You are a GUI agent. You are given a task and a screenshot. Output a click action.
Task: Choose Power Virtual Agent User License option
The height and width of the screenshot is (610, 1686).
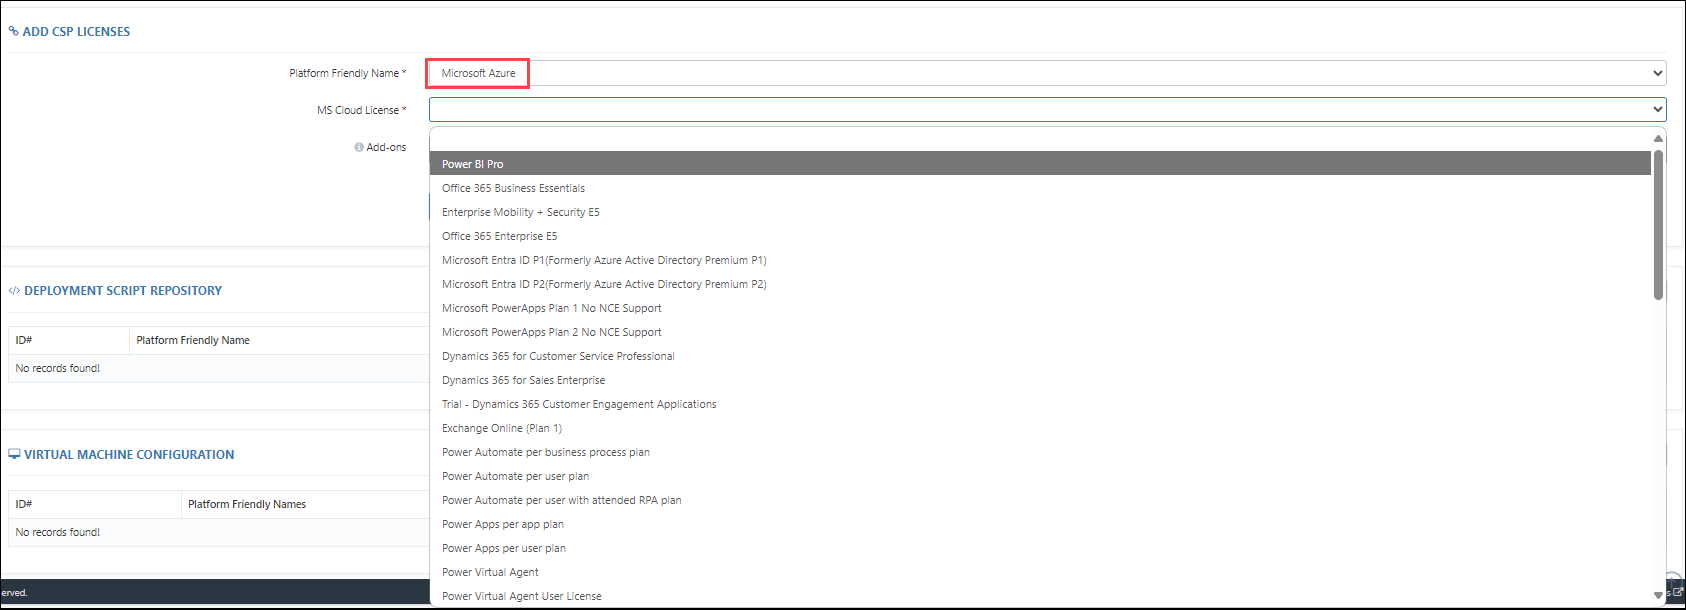1040,596
